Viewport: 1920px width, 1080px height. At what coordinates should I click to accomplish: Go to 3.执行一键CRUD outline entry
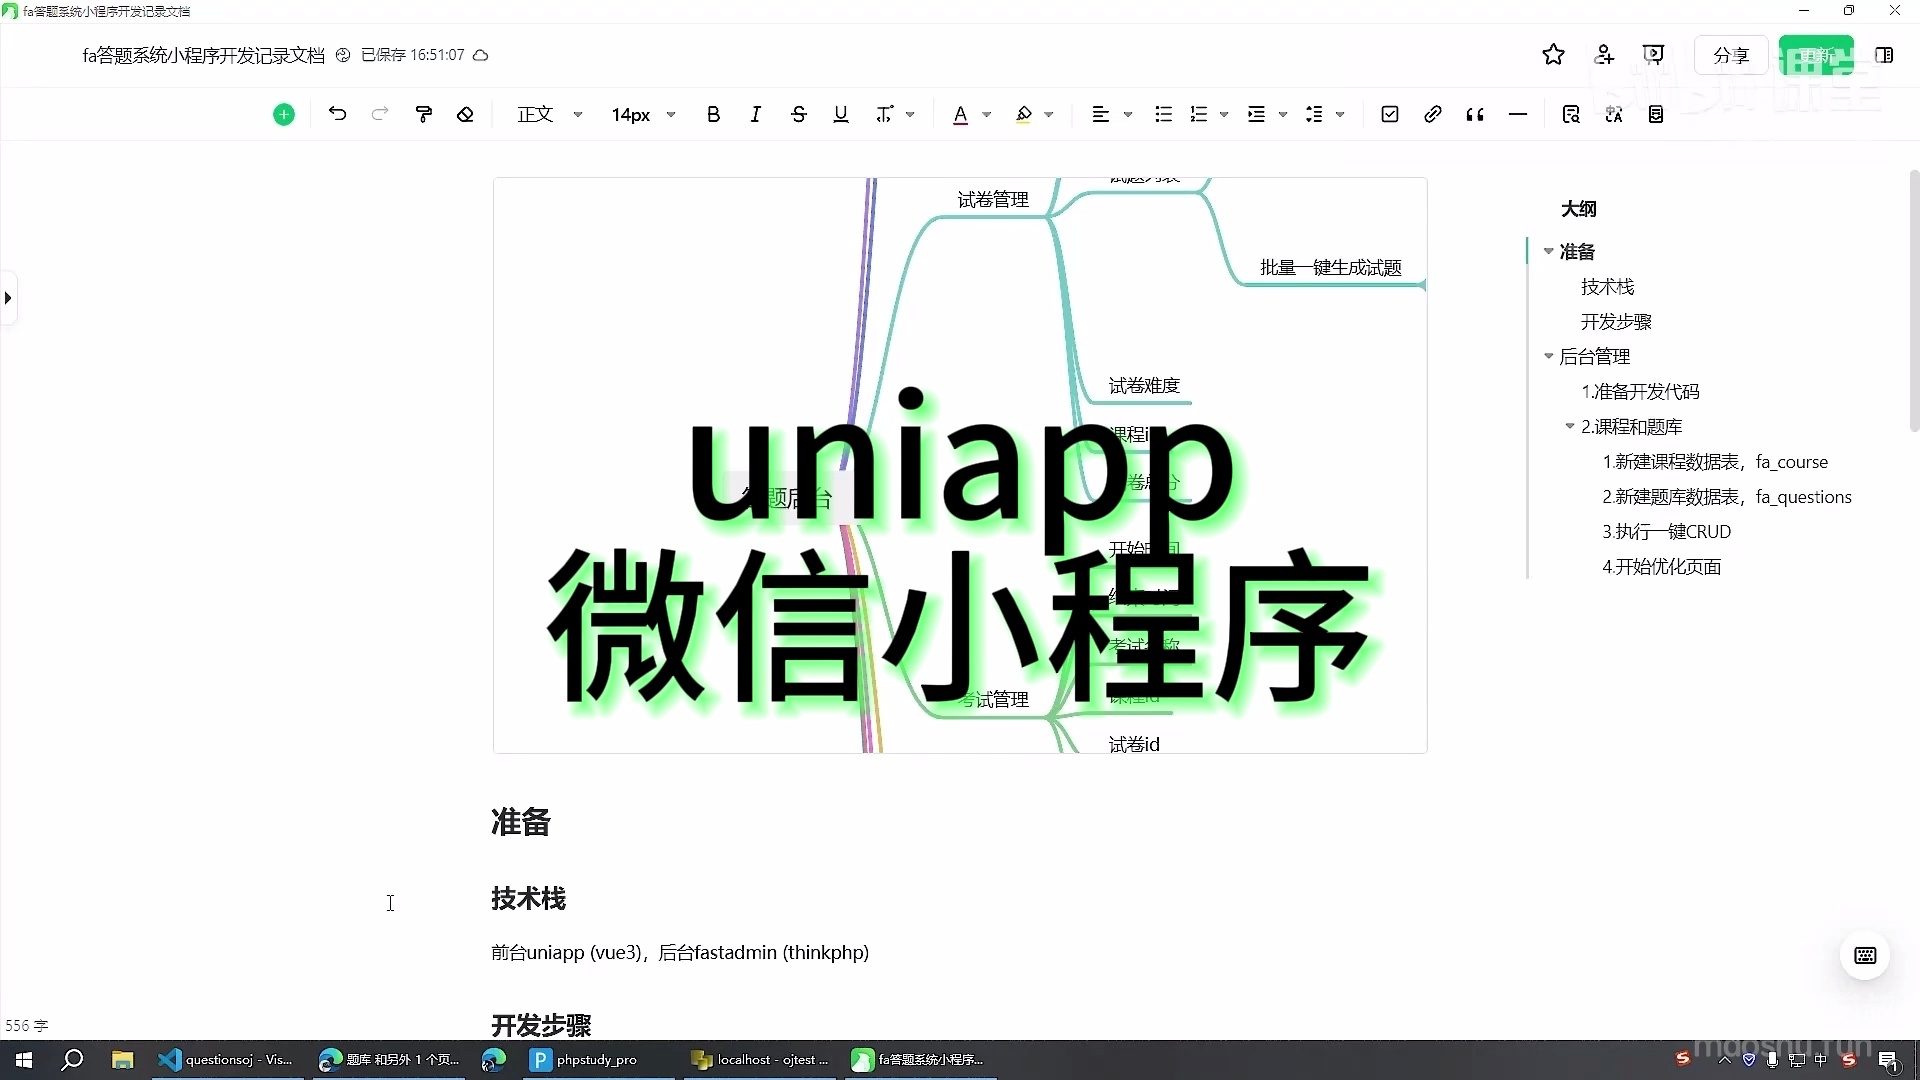(1666, 532)
